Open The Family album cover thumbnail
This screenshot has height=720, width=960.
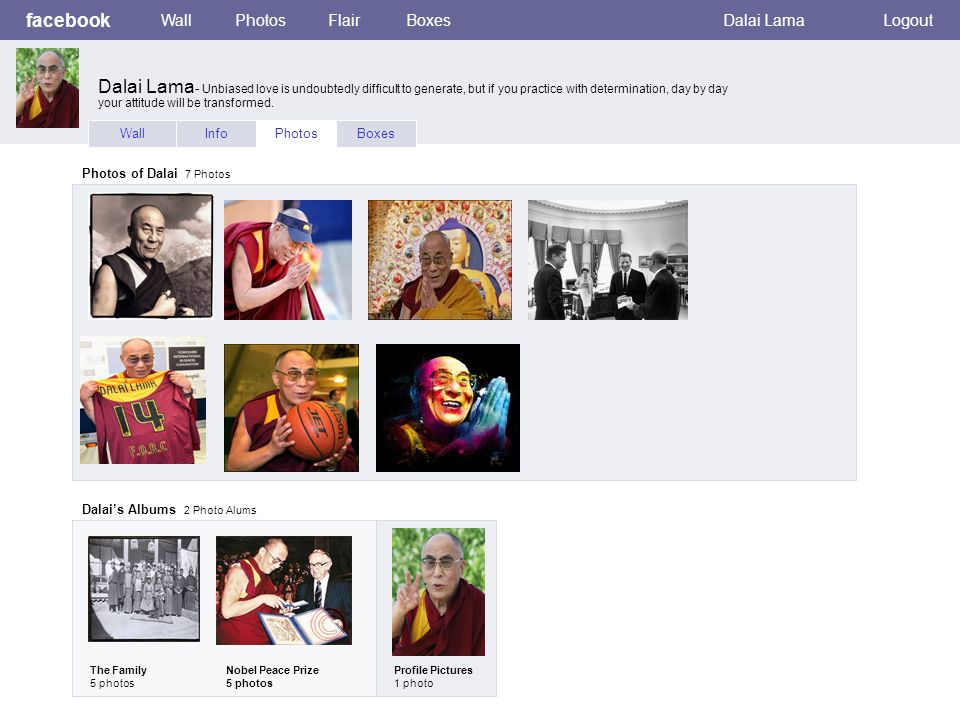coord(144,589)
